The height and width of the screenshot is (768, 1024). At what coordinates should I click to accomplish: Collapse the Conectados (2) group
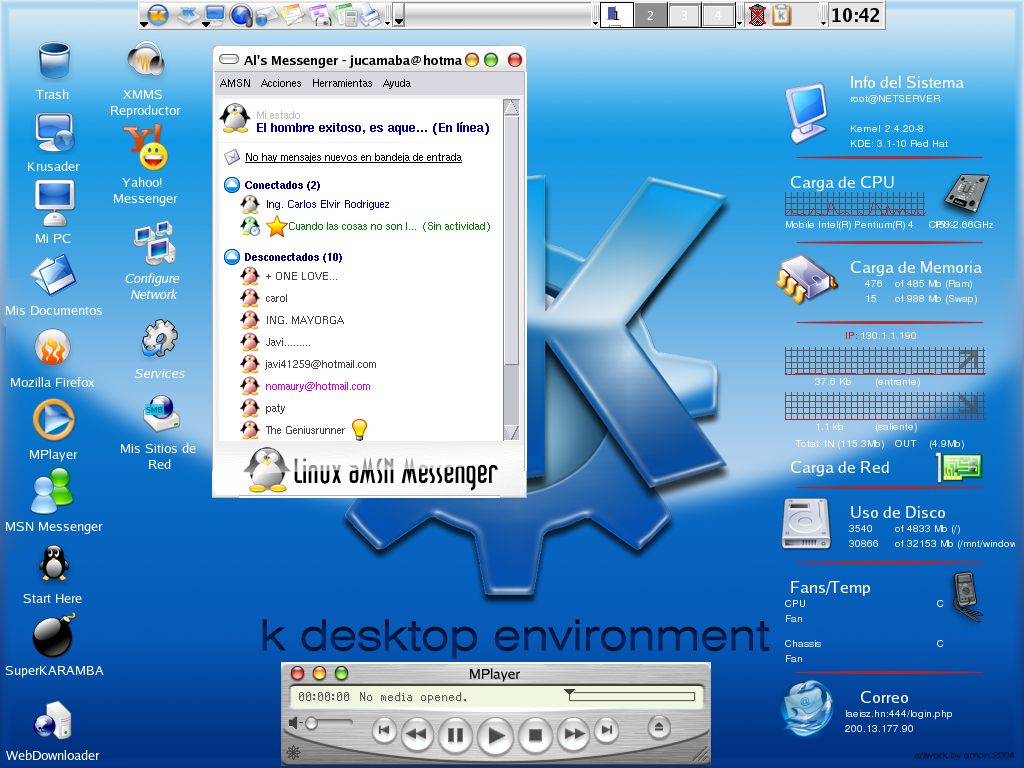(232, 185)
